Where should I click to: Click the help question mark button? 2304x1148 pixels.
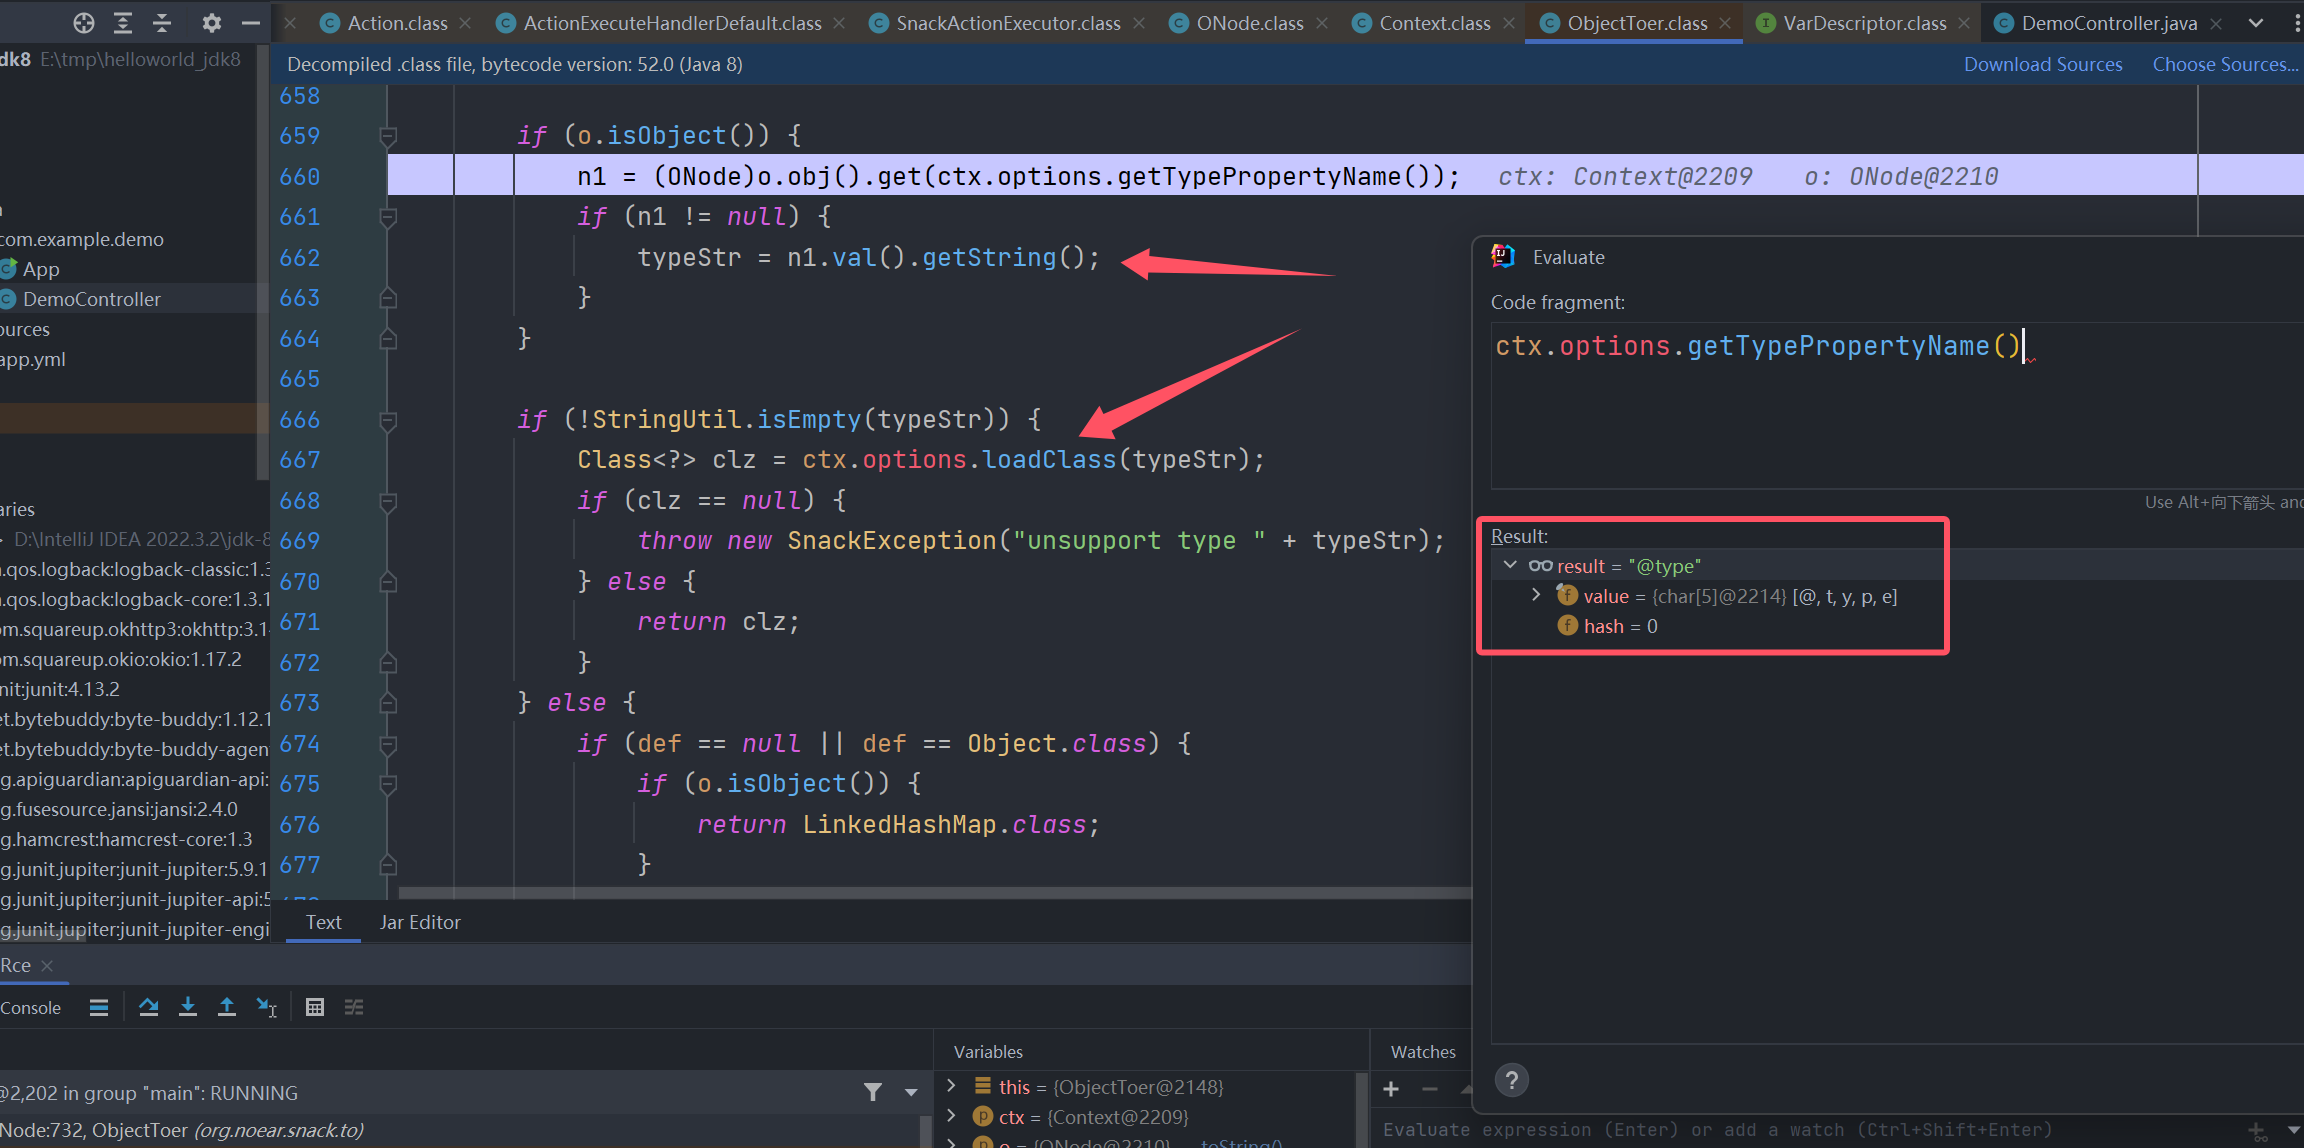coord(1511,1080)
